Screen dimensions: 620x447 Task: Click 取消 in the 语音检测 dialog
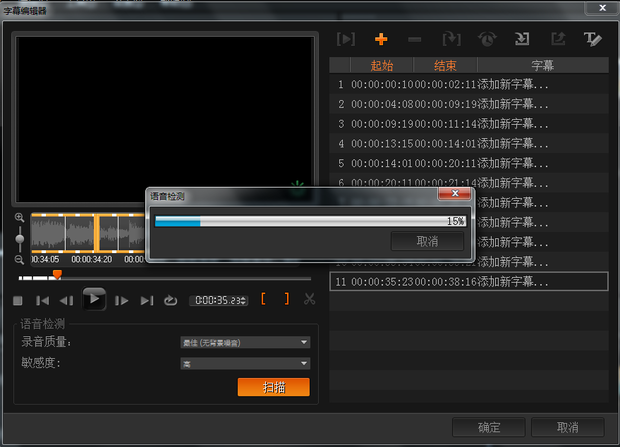427,241
